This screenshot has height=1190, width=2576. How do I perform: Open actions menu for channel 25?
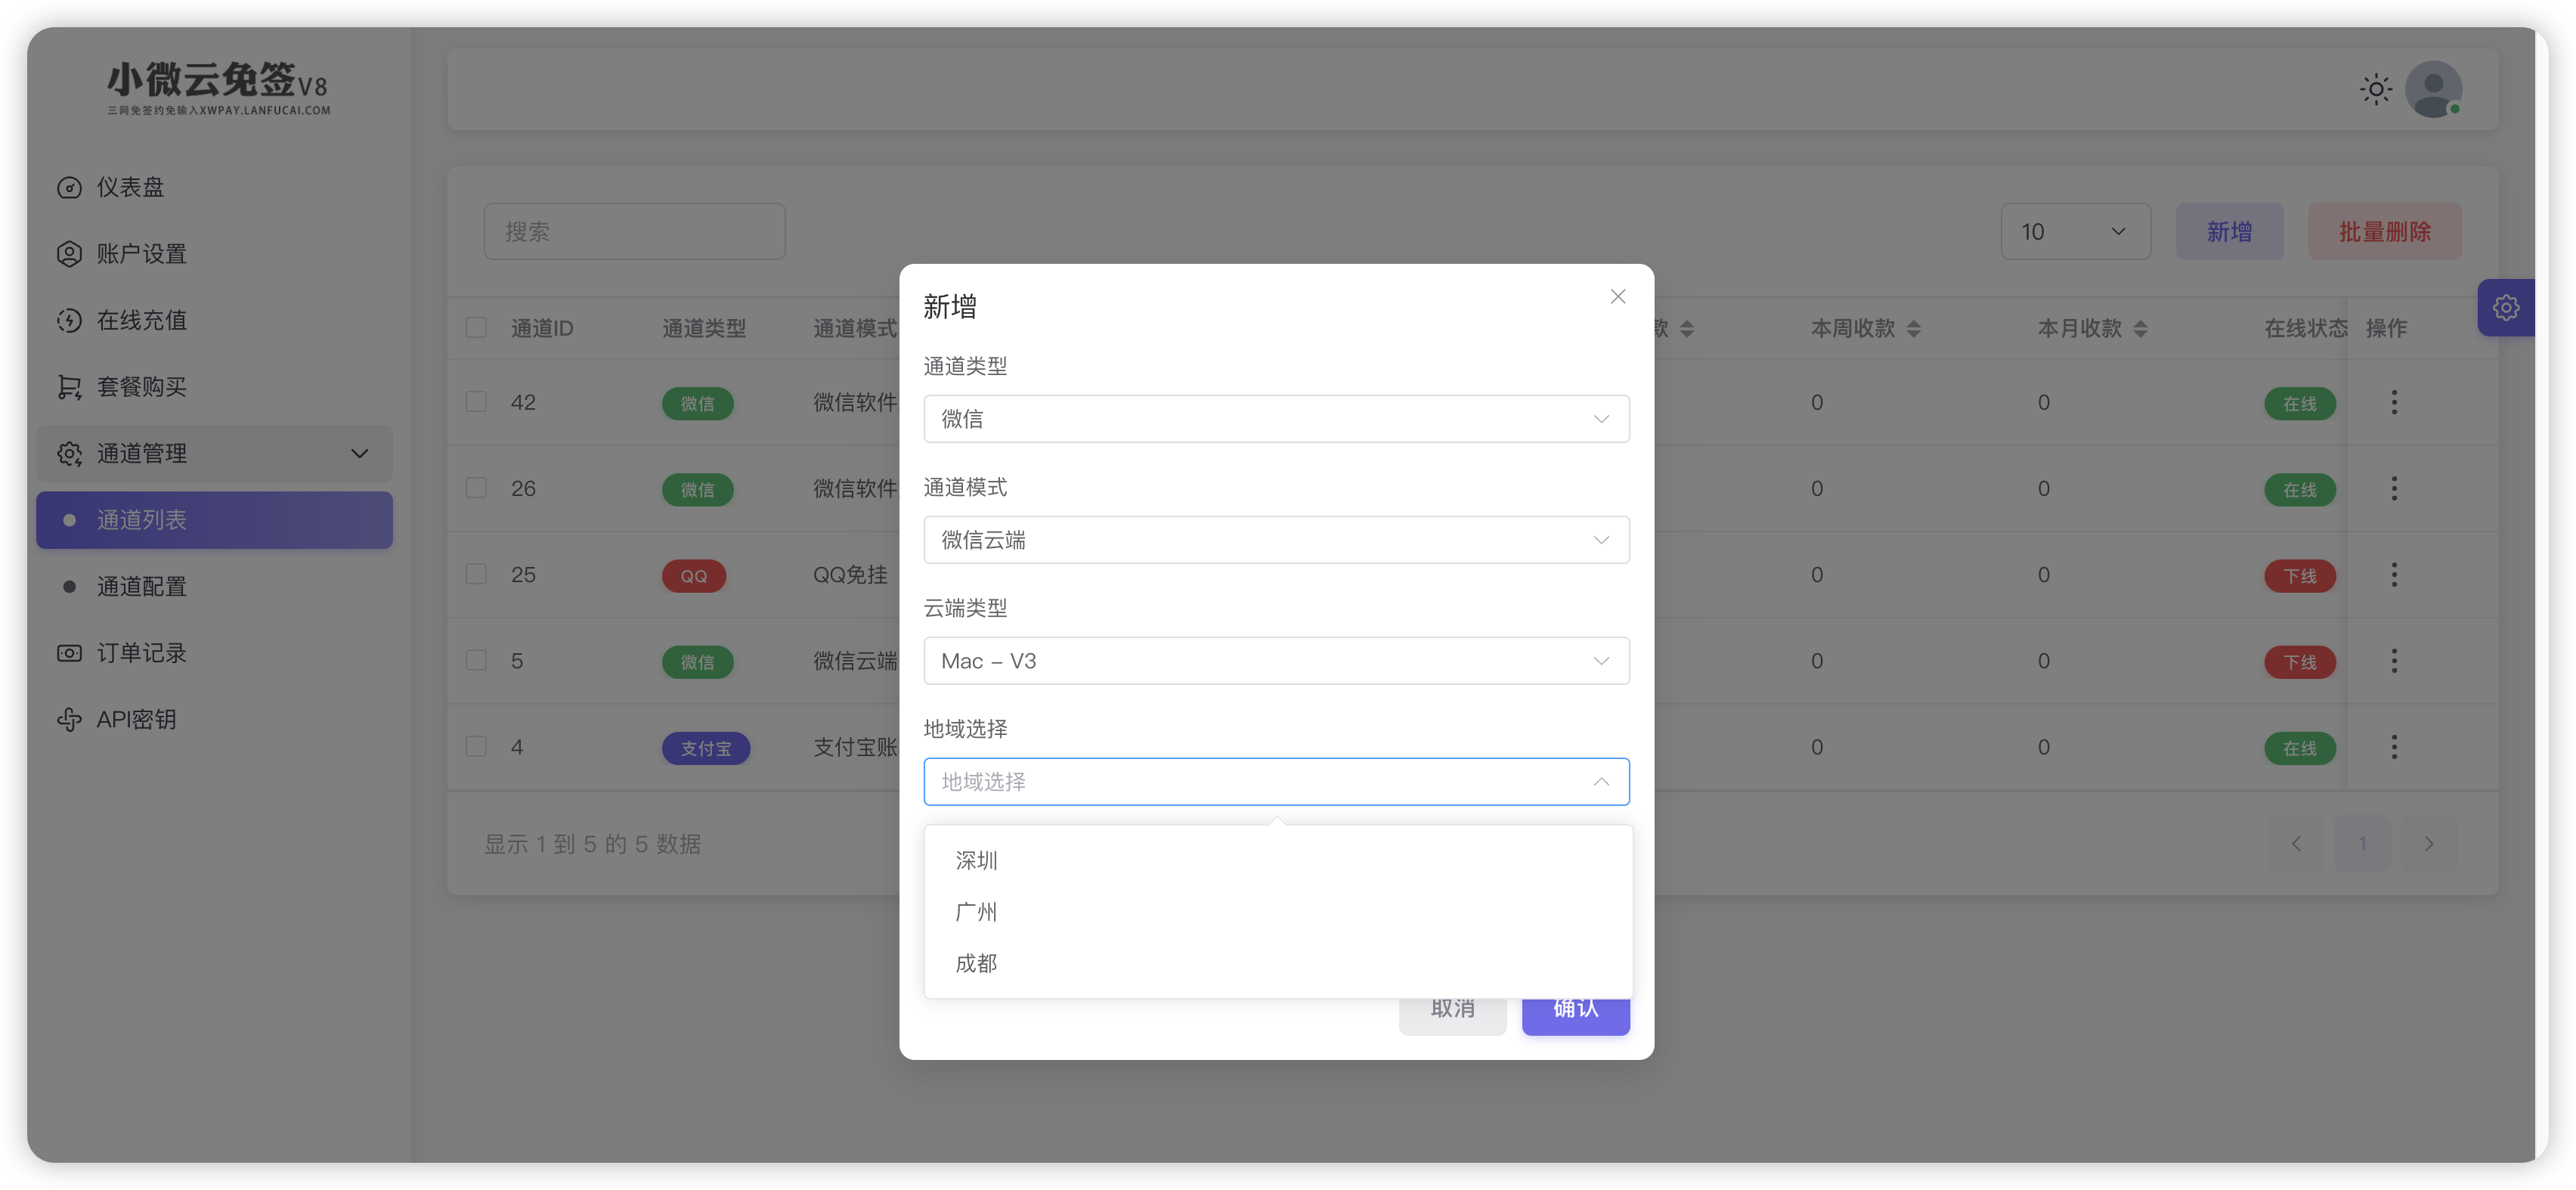point(2394,574)
